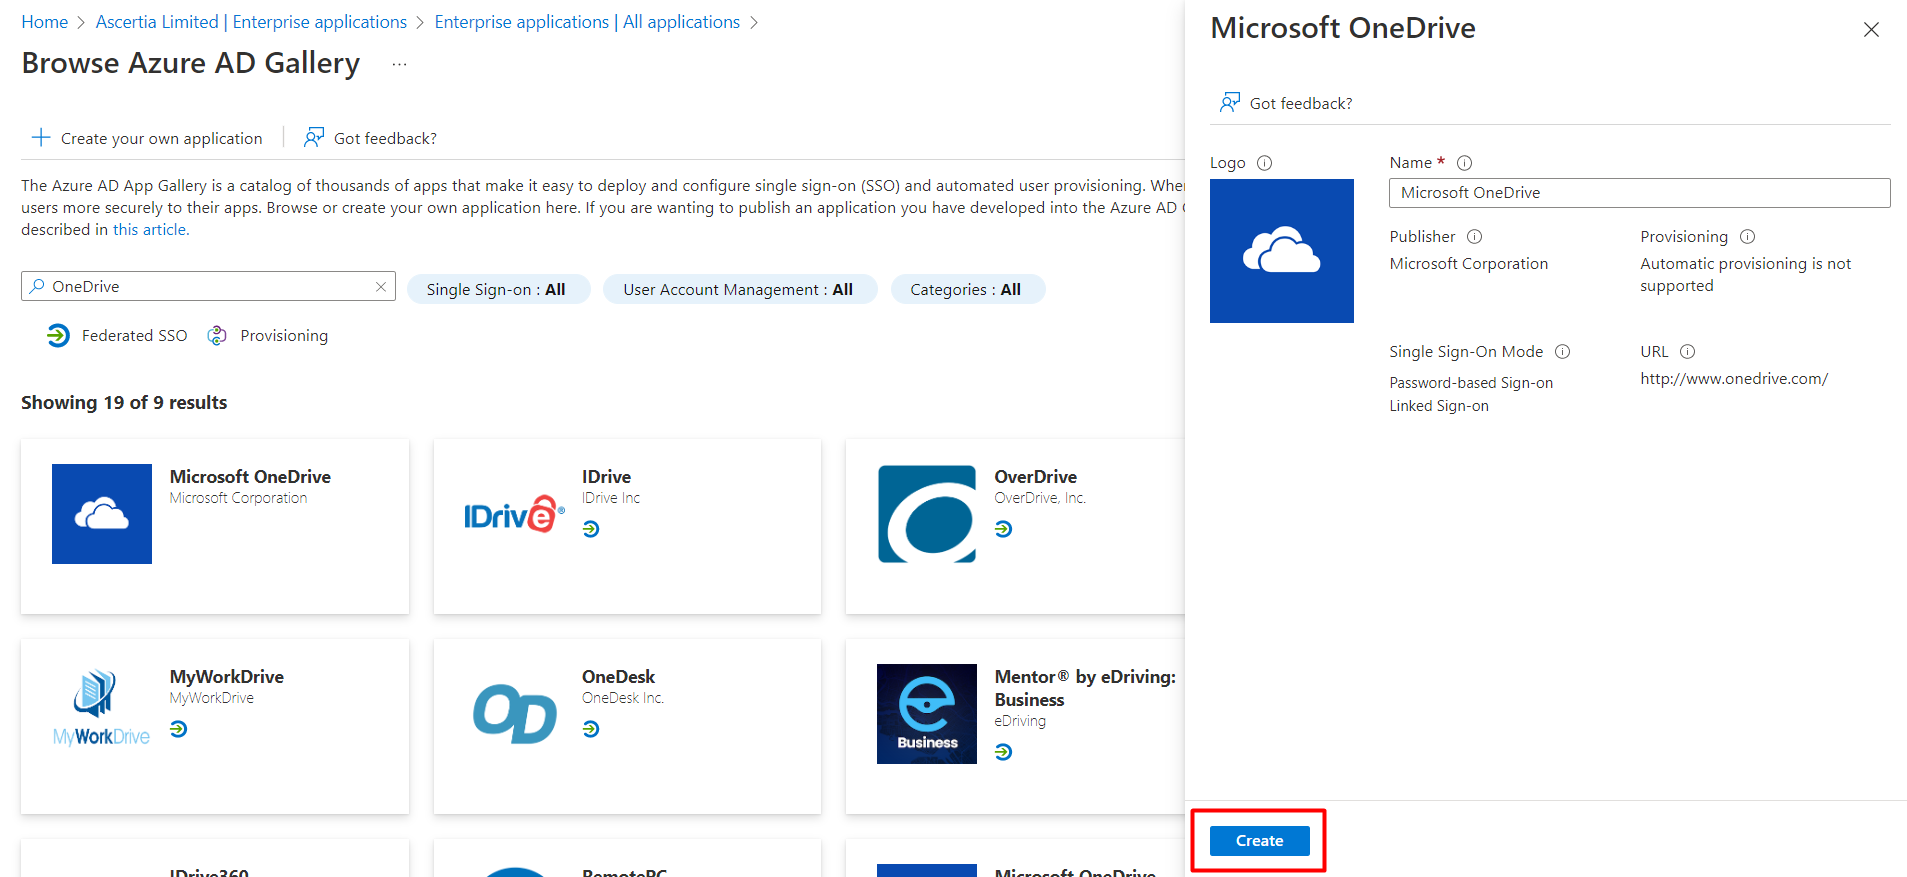Click the Single Sign-On Mode info icon
The height and width of the screenshot is (877, 1907).
[1562, 352]
